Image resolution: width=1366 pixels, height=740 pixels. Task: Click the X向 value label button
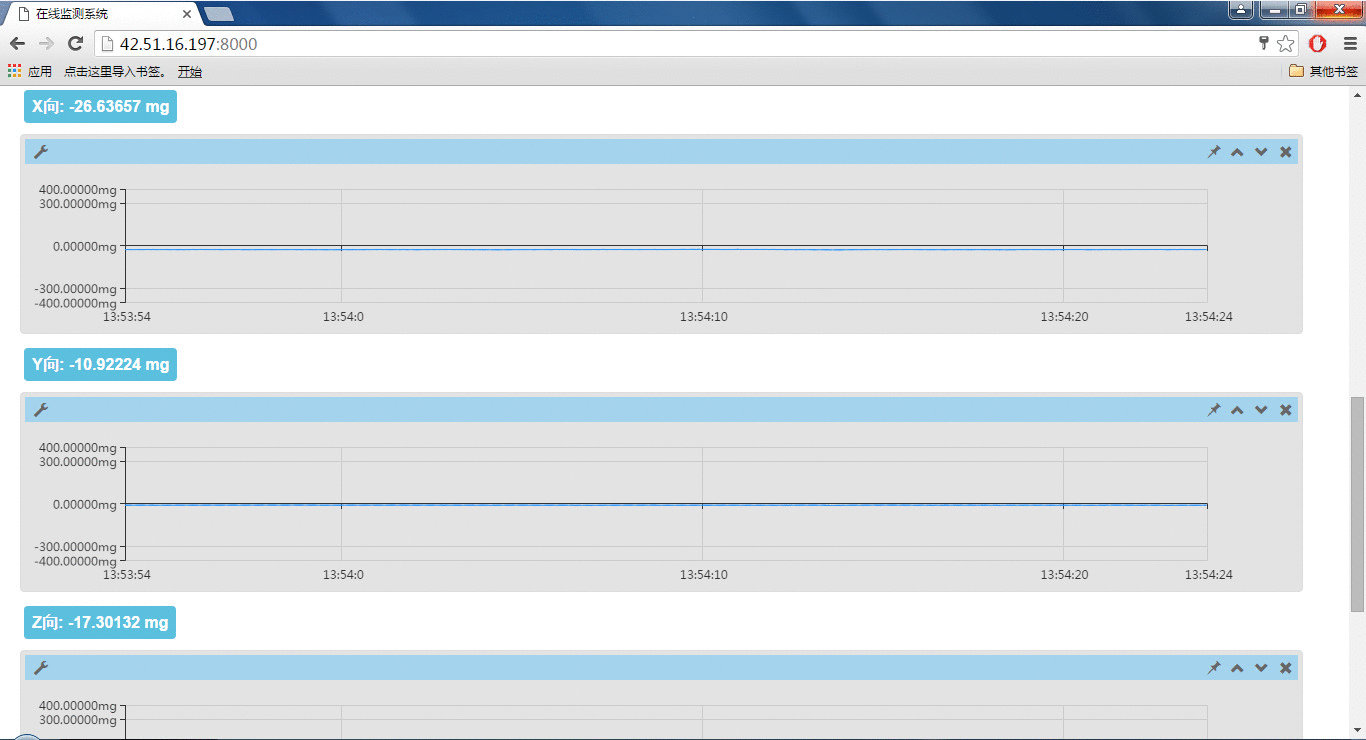coord(100,107)
